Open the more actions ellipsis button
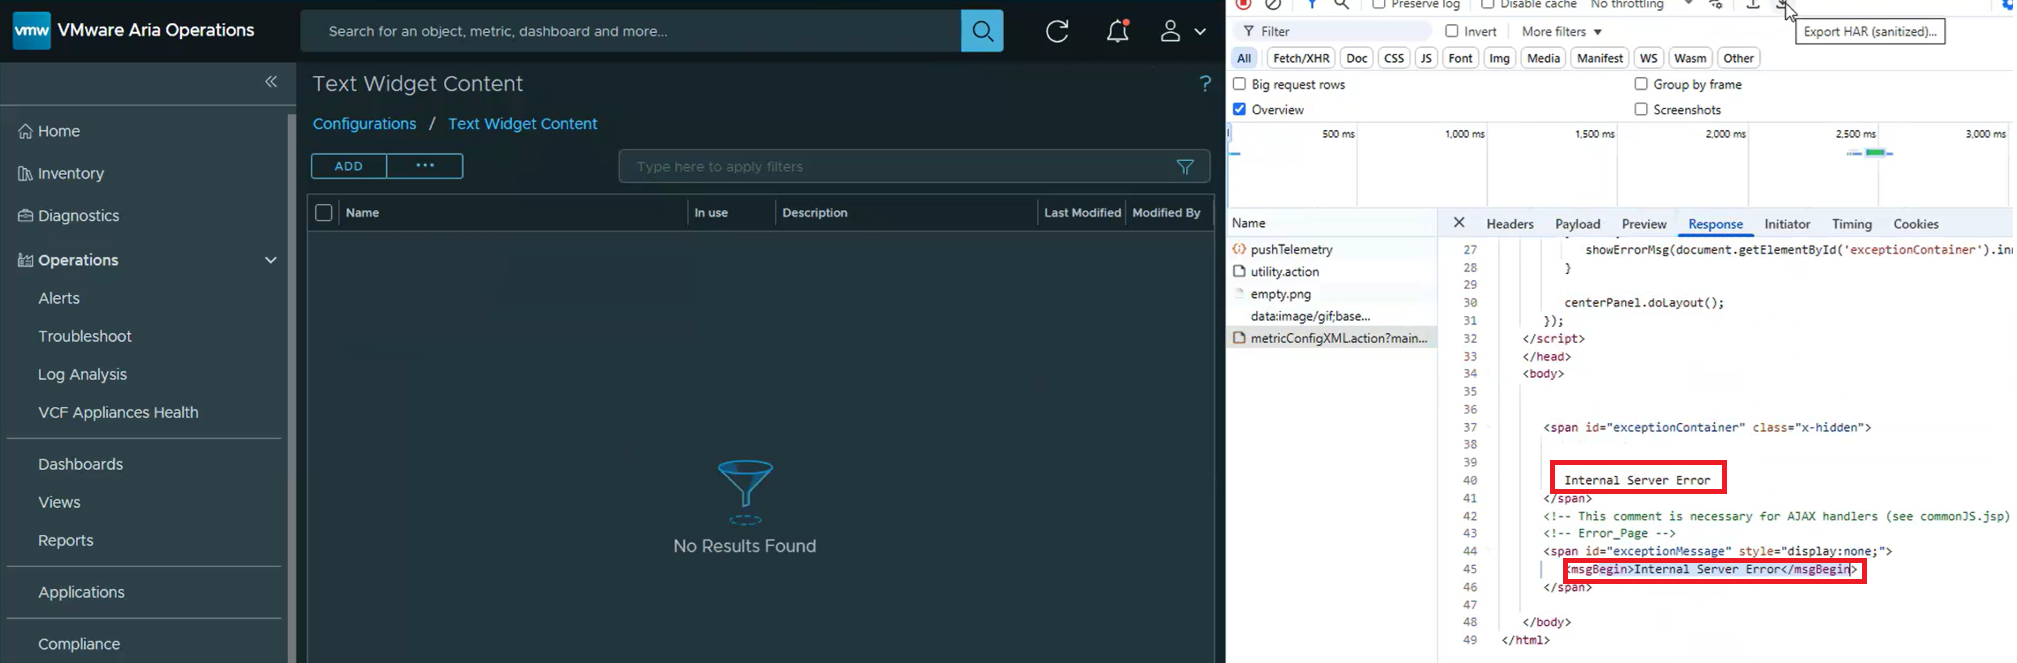Screen dimensions: 2017x663 point(425,166)
